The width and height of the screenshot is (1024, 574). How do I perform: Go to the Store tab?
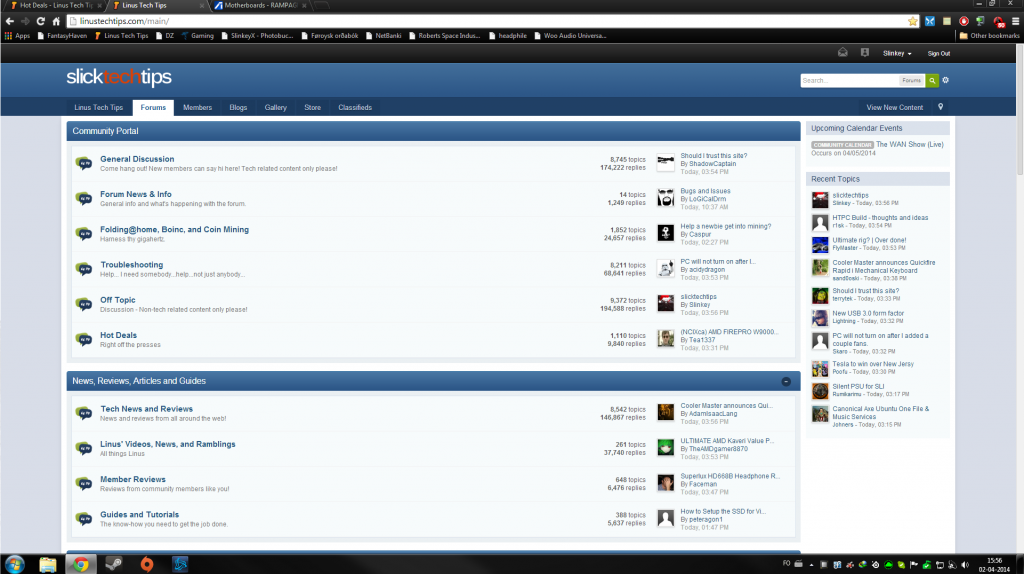[312, 108]
